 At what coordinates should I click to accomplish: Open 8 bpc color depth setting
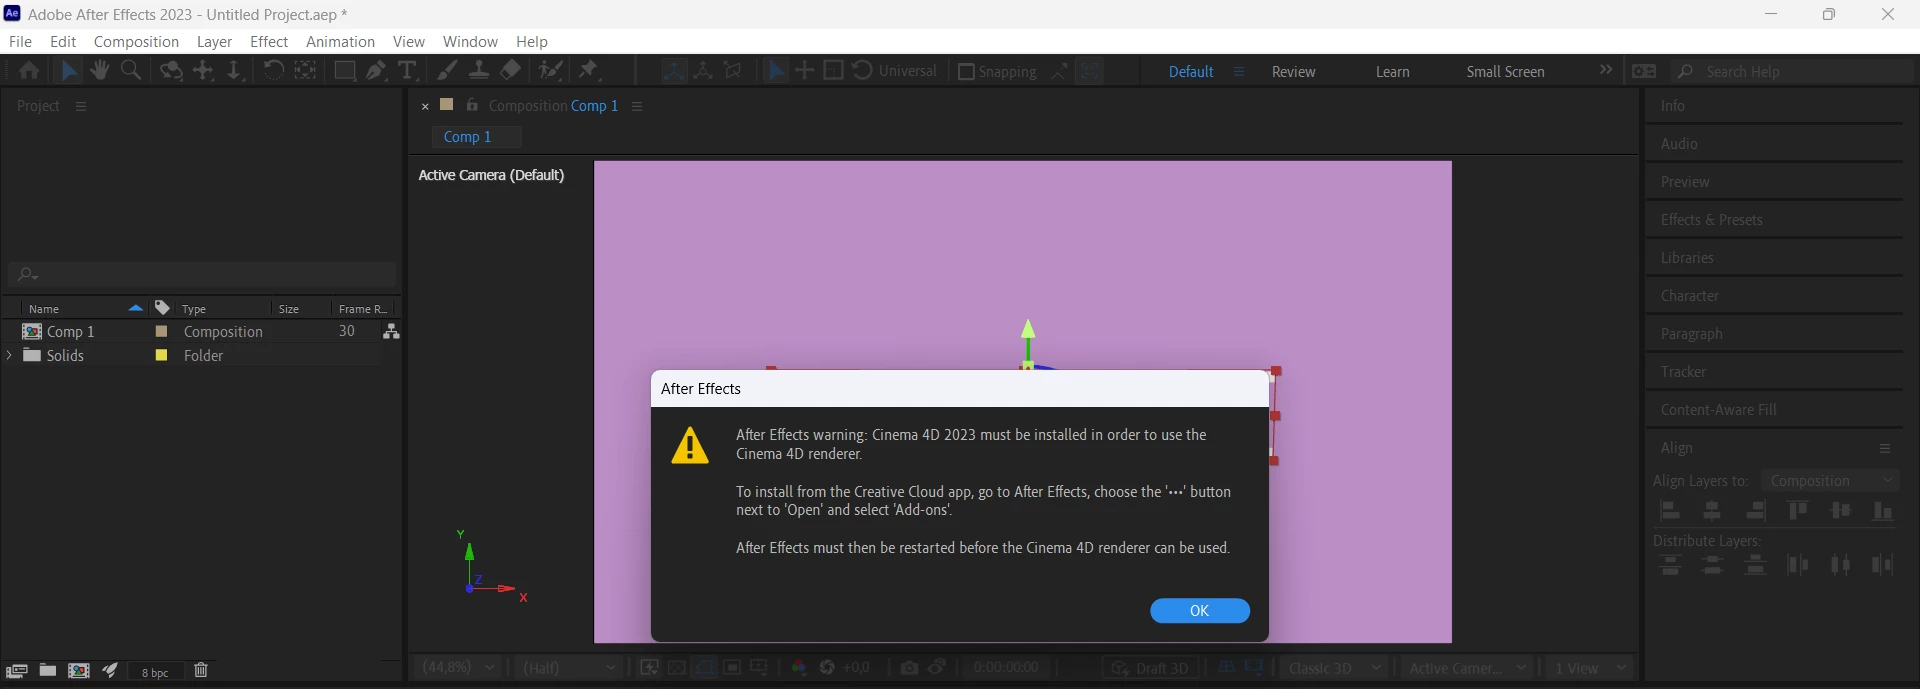[x=154, y=672]
